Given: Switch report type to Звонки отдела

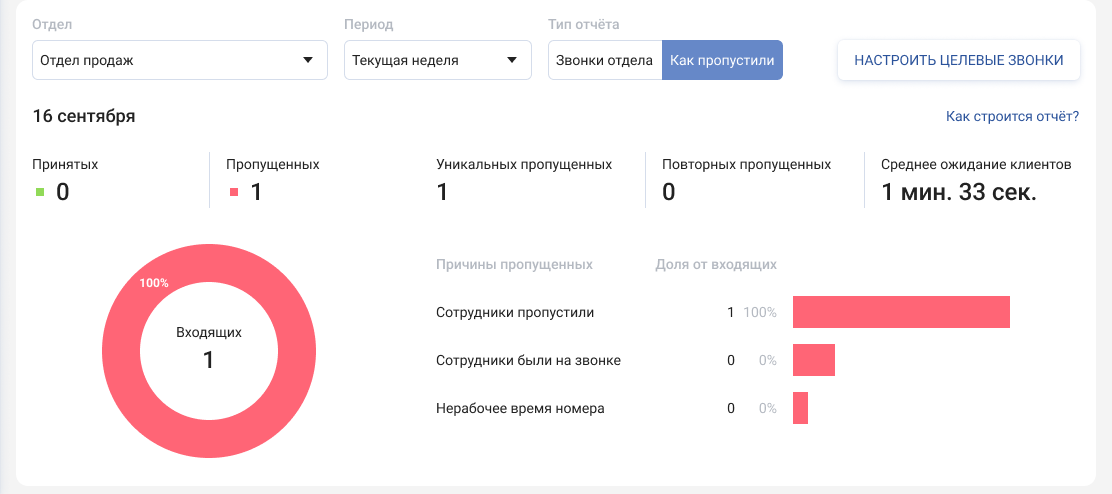Looking at the screenshot, I should [605, 60].
